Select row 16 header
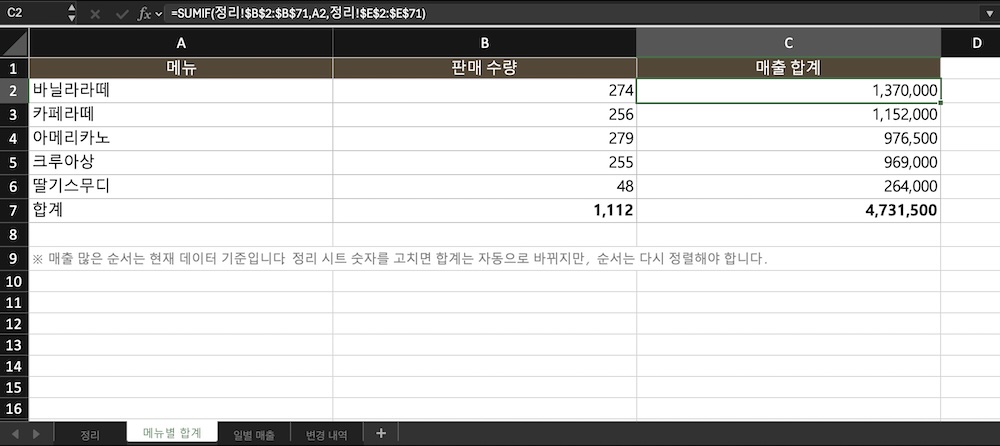Image resolution: width=1000 pixels, height=446 pixels. tap(14, 408)
